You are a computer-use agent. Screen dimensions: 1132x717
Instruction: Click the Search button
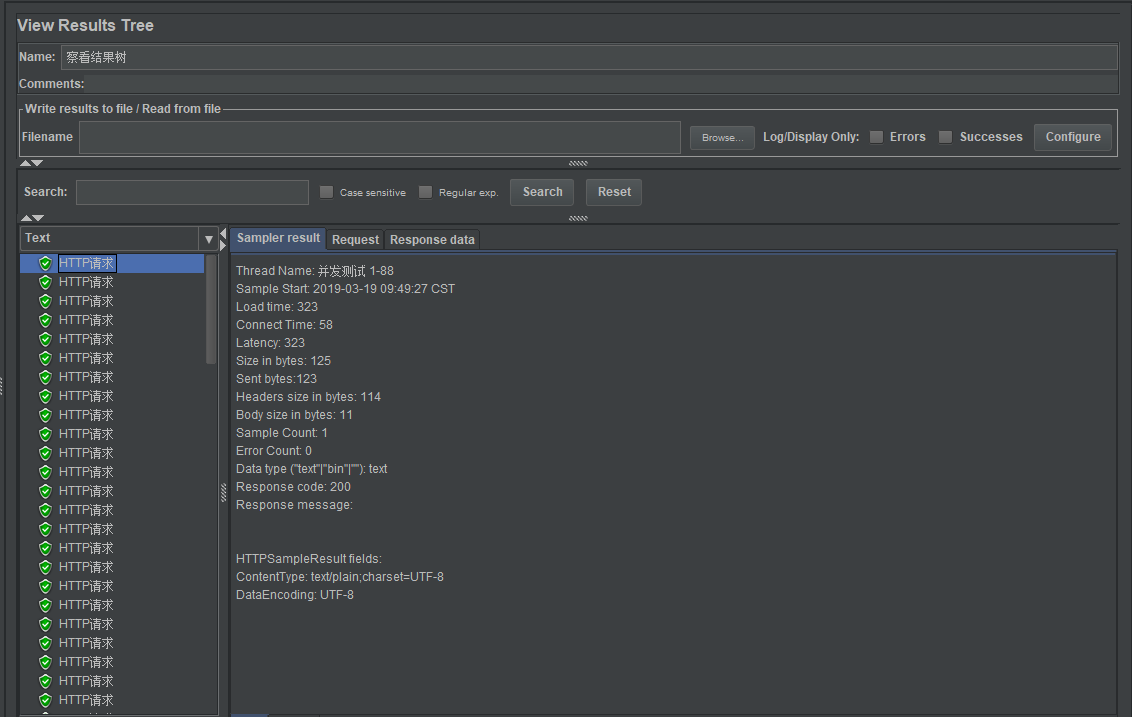click(x=542, y=192)
